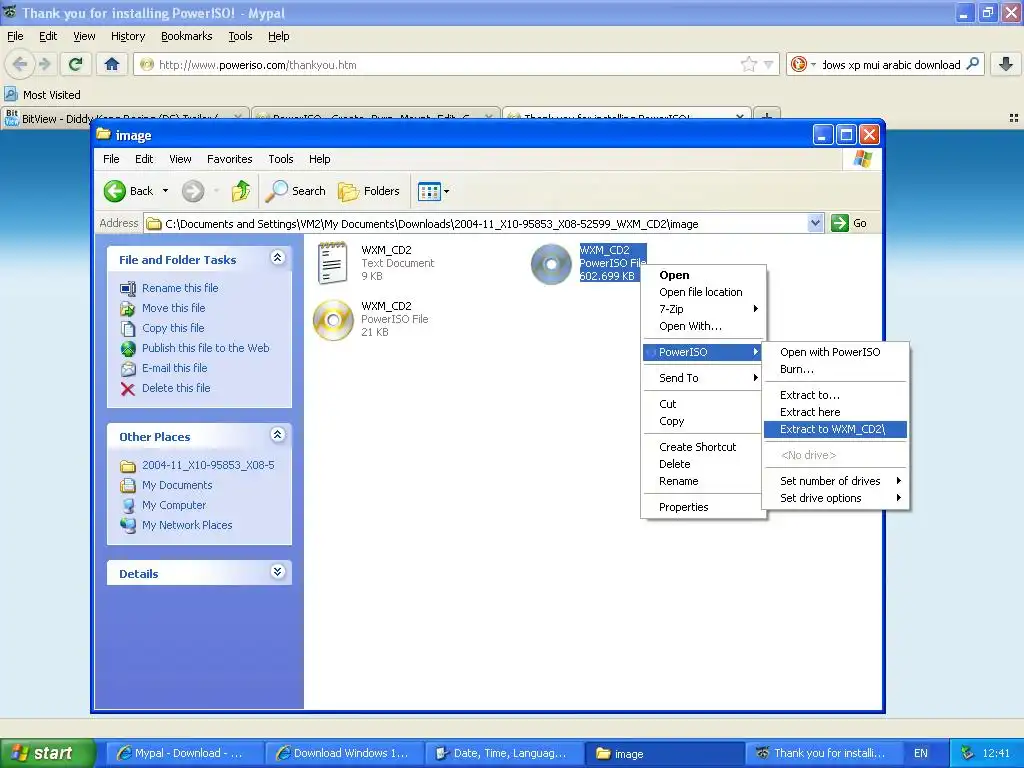Switch to Date, Time, Language taskbar item

click(x=503, y=753)
